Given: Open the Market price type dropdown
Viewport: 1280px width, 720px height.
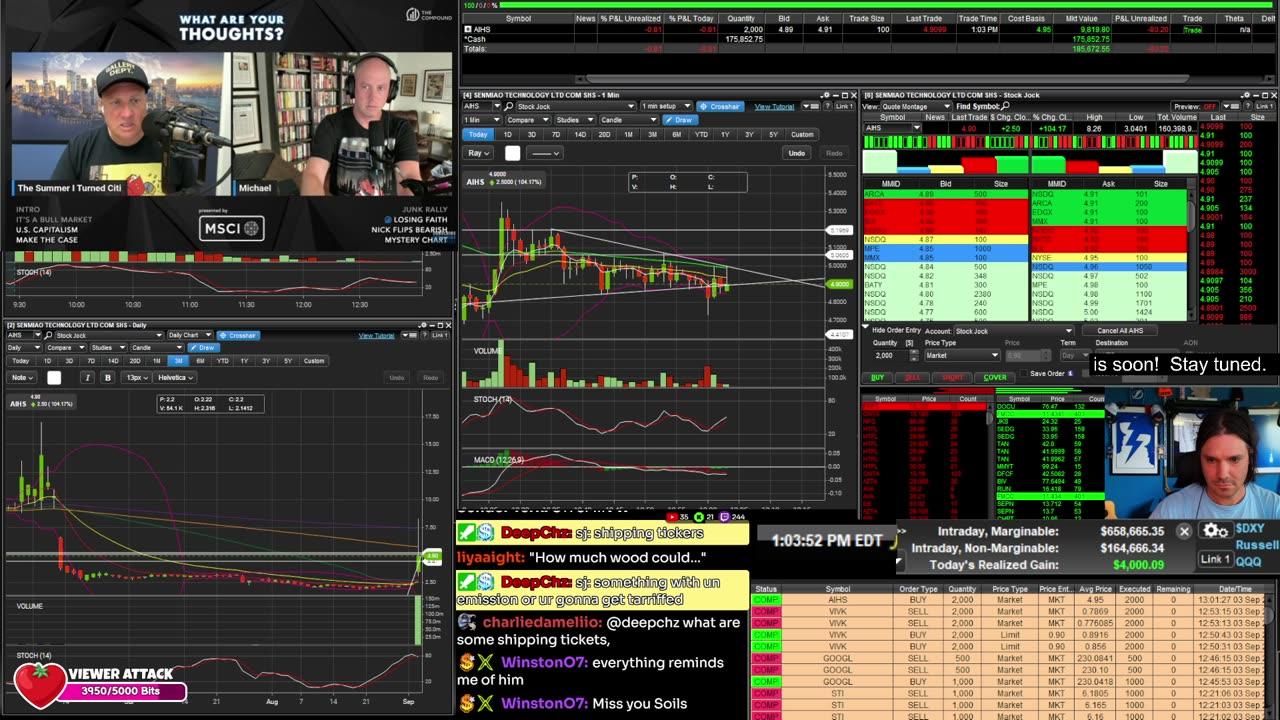Looking at the screenshot, I should point(962,355).
